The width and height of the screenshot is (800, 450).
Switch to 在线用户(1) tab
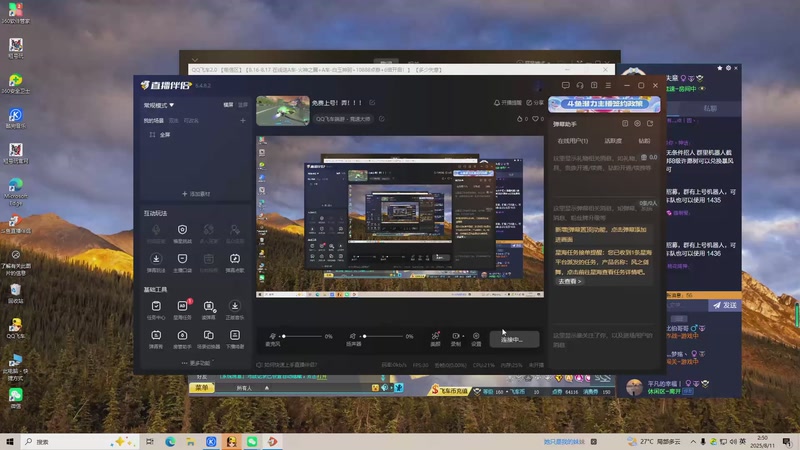tap(572, 141)
